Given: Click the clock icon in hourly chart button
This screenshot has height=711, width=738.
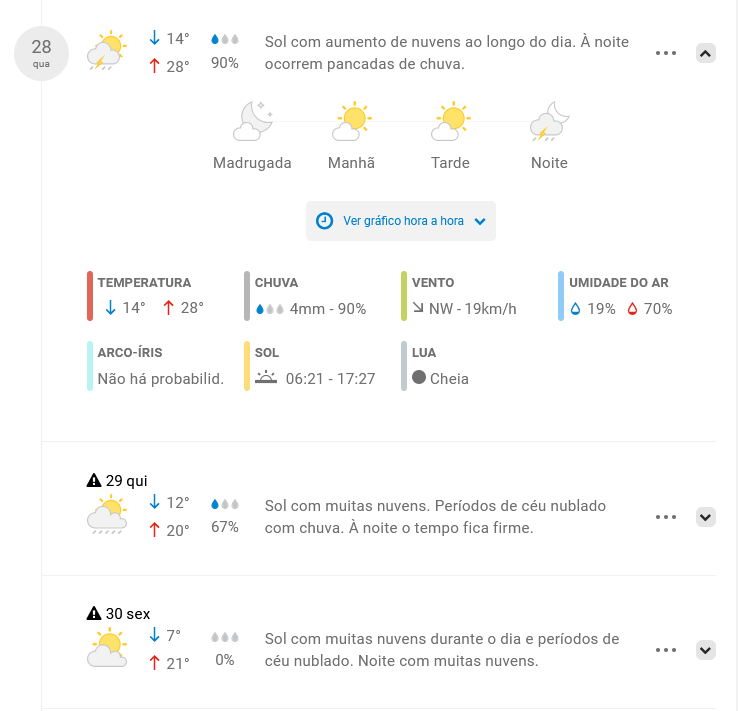Looking at the screenshot, I should [324, 221].
